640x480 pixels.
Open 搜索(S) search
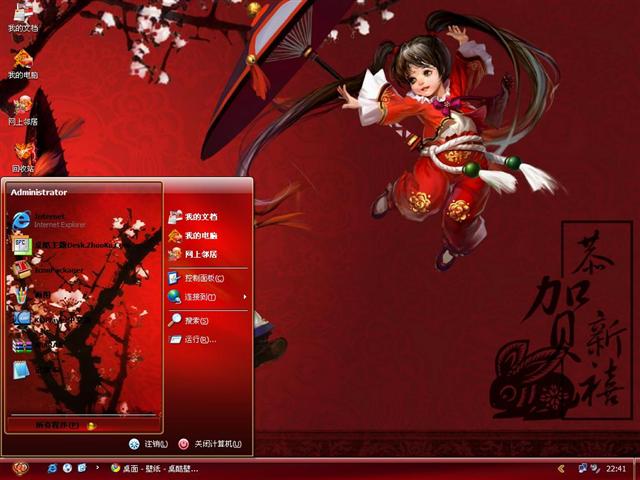click(x=189, y=321)
